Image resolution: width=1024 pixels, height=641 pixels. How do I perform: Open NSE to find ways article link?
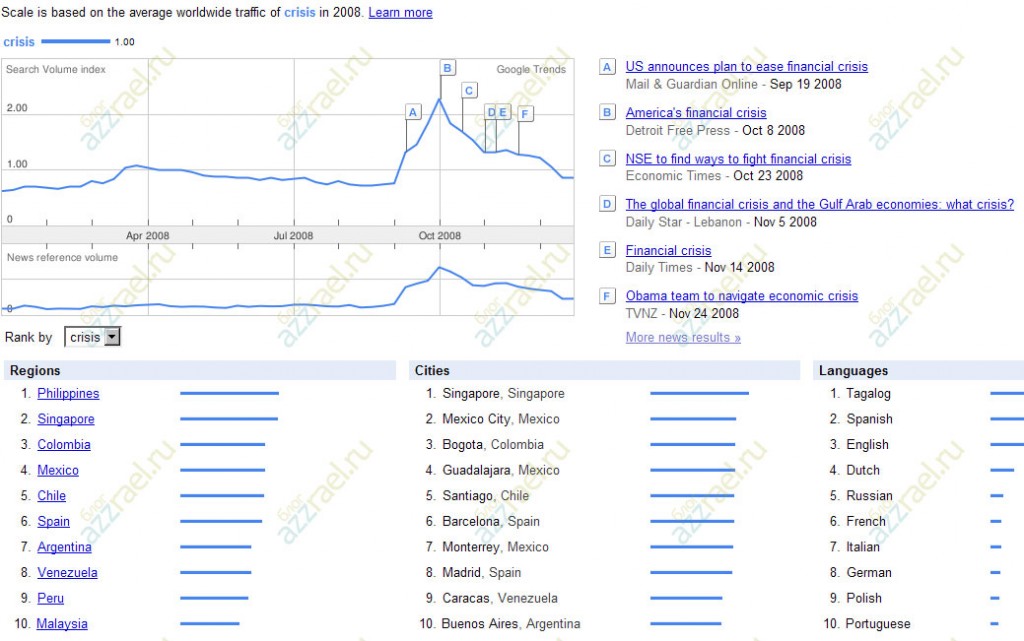tap(738, 159)
